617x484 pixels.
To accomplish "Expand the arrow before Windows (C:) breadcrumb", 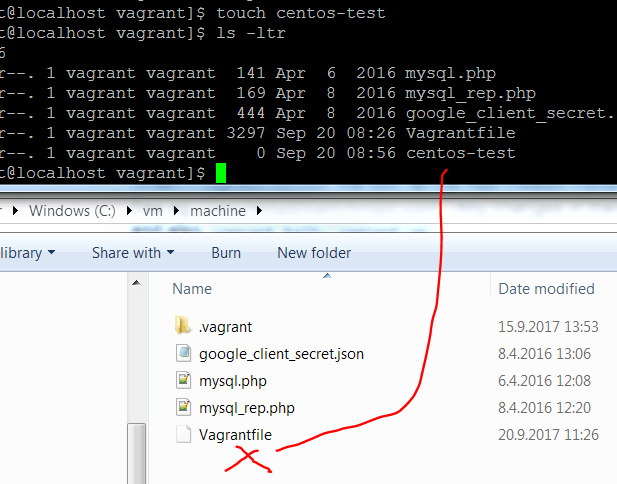I will tap(15, 211).
